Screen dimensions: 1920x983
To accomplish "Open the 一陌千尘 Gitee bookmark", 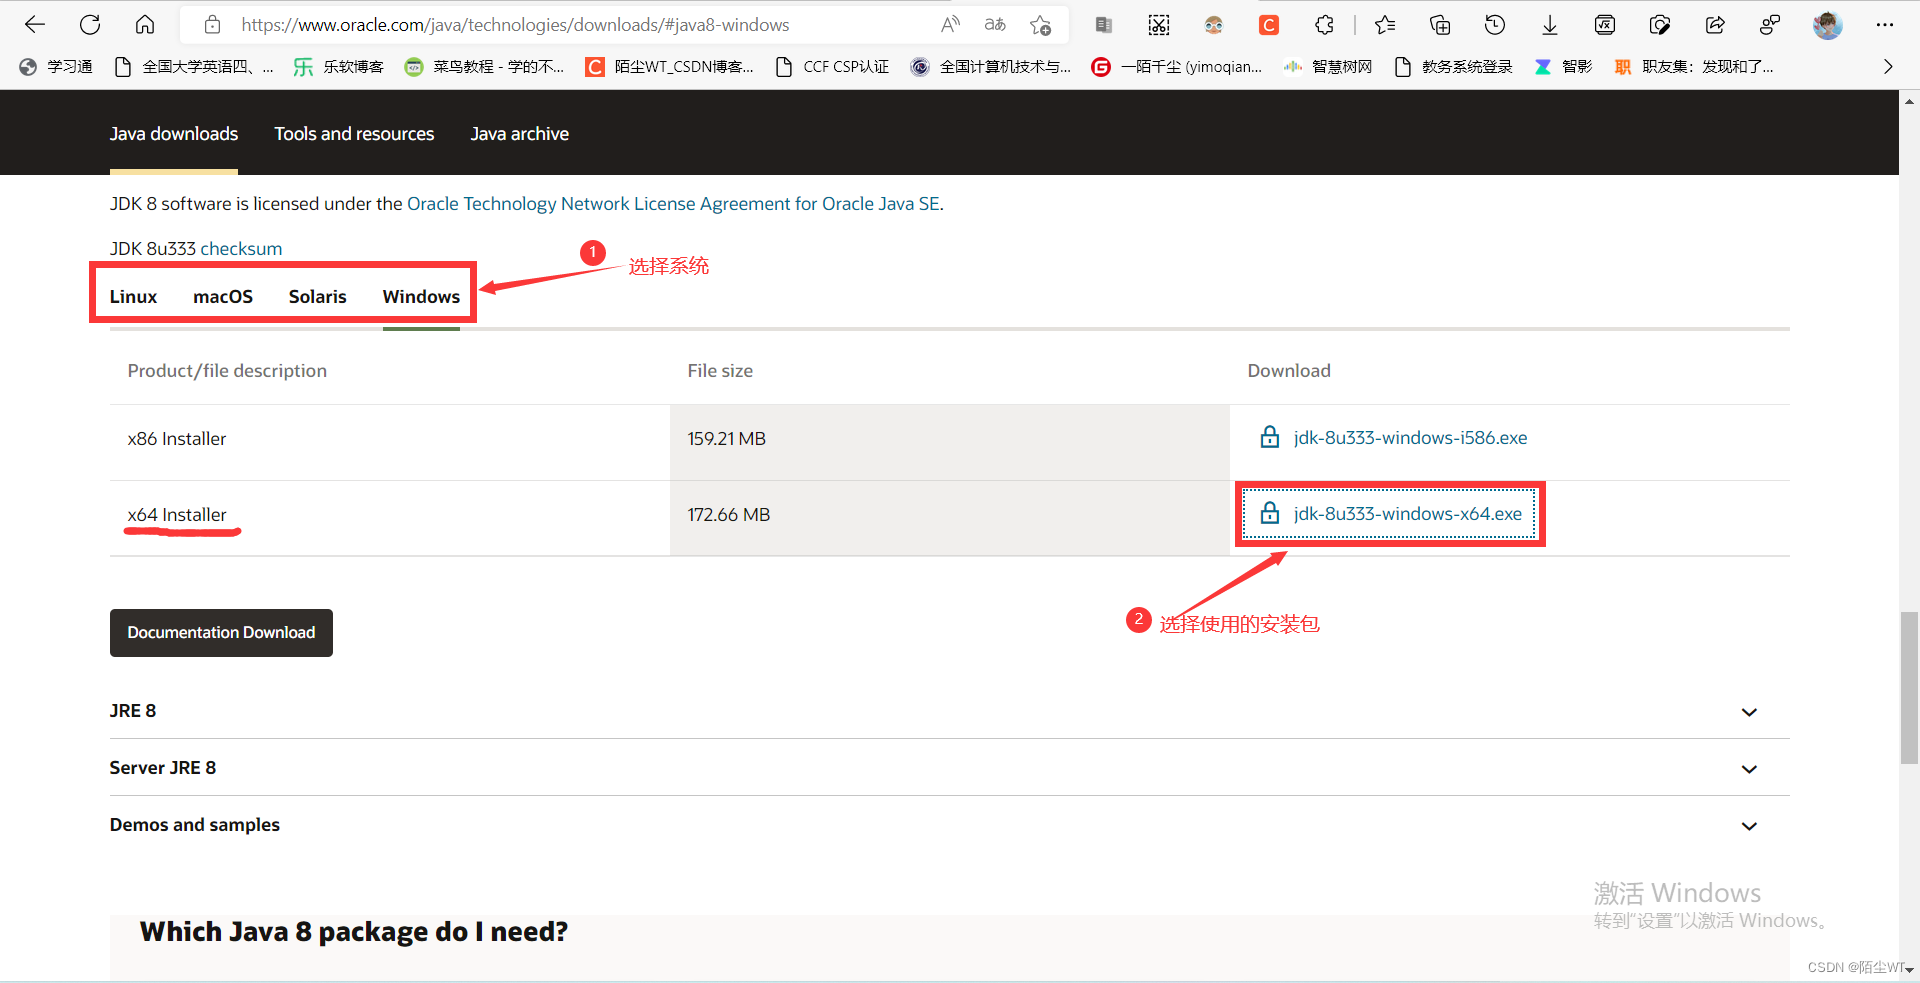I will (1177, 67).
